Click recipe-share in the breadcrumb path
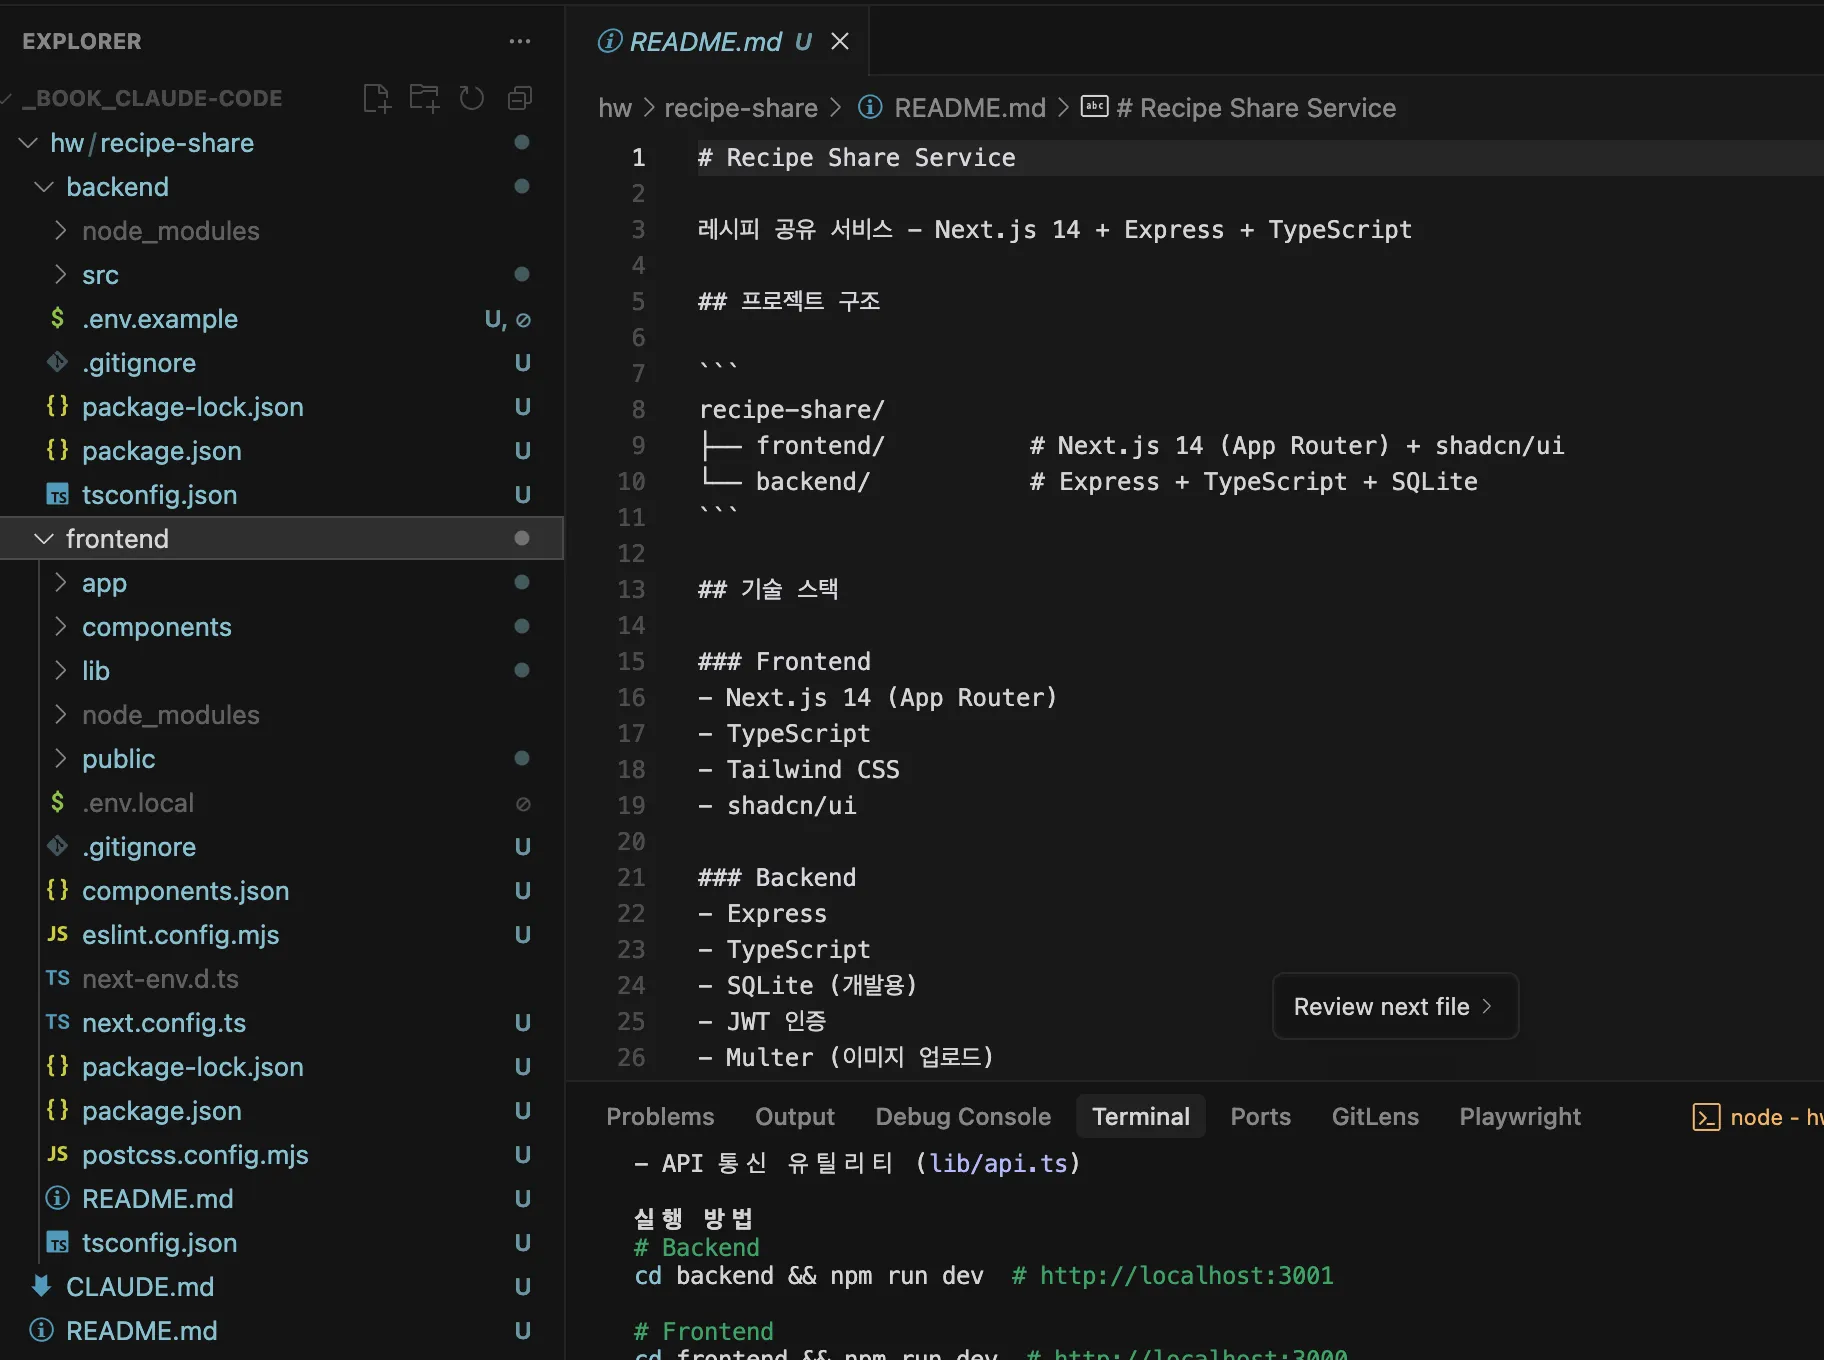Viewport: 1824px width, 1360px height. pyautogui.click(x=740, y=108)
